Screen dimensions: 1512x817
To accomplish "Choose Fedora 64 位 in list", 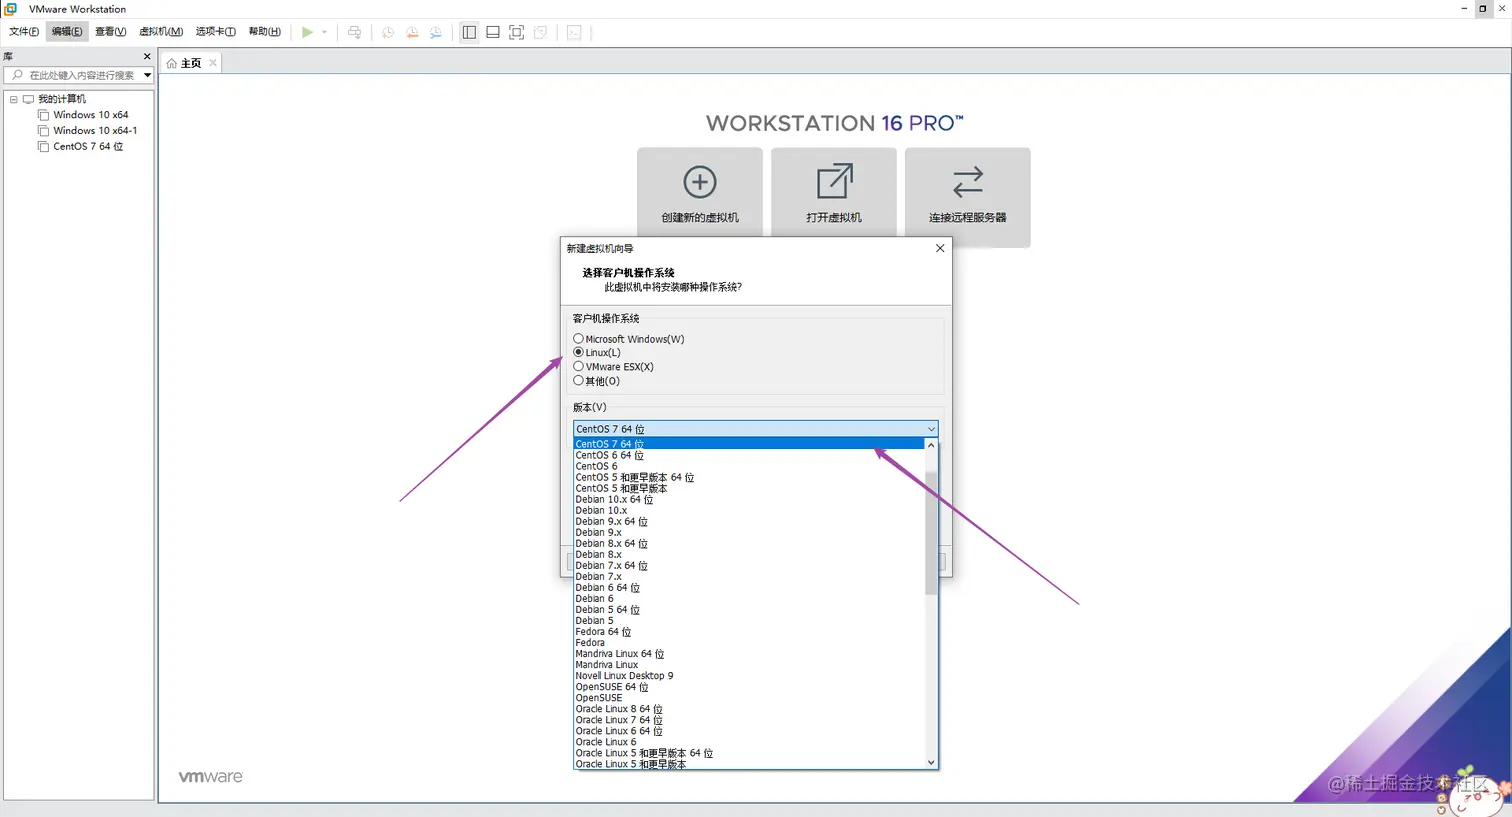I will [x=749, y=631].
